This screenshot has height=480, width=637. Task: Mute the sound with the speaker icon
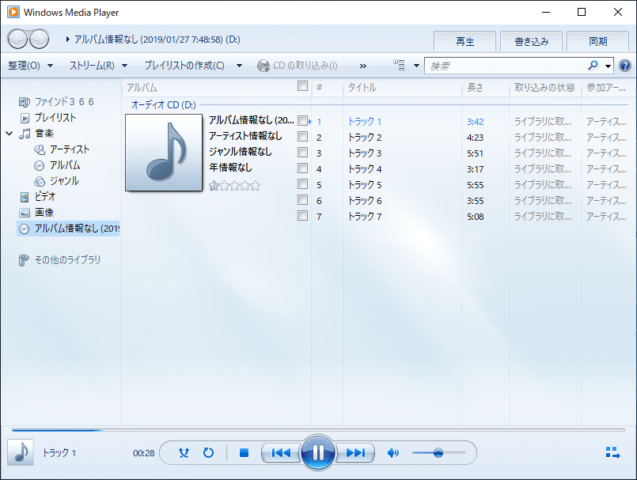(x=393, y=452)
